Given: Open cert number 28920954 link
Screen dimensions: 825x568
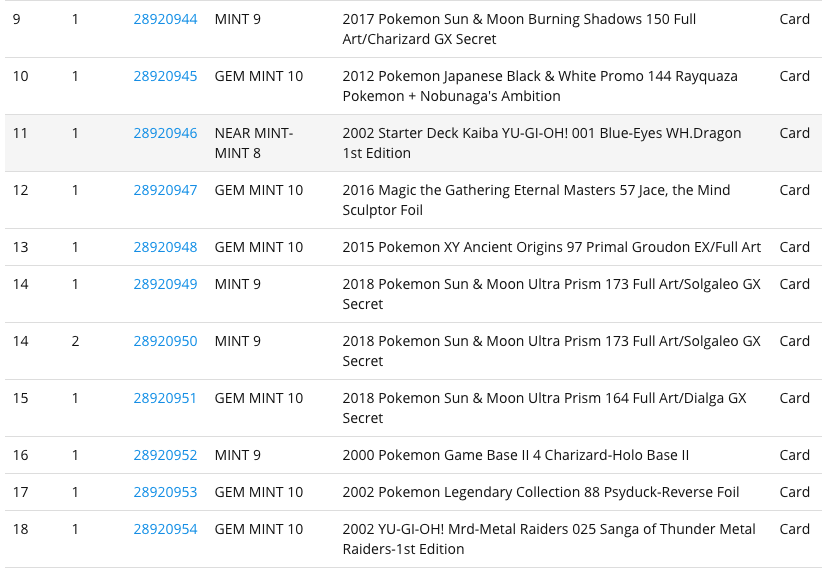Looking at the screenshot, I should tap(165, 529).
